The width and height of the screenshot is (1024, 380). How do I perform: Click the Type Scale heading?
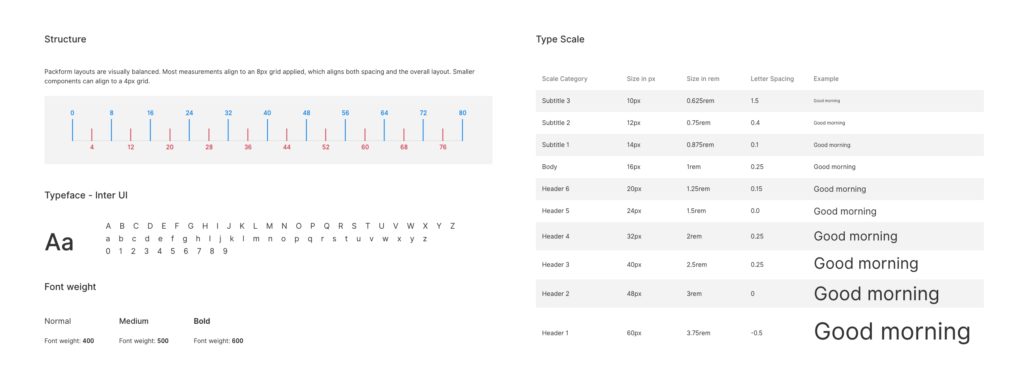coord(560,39)
